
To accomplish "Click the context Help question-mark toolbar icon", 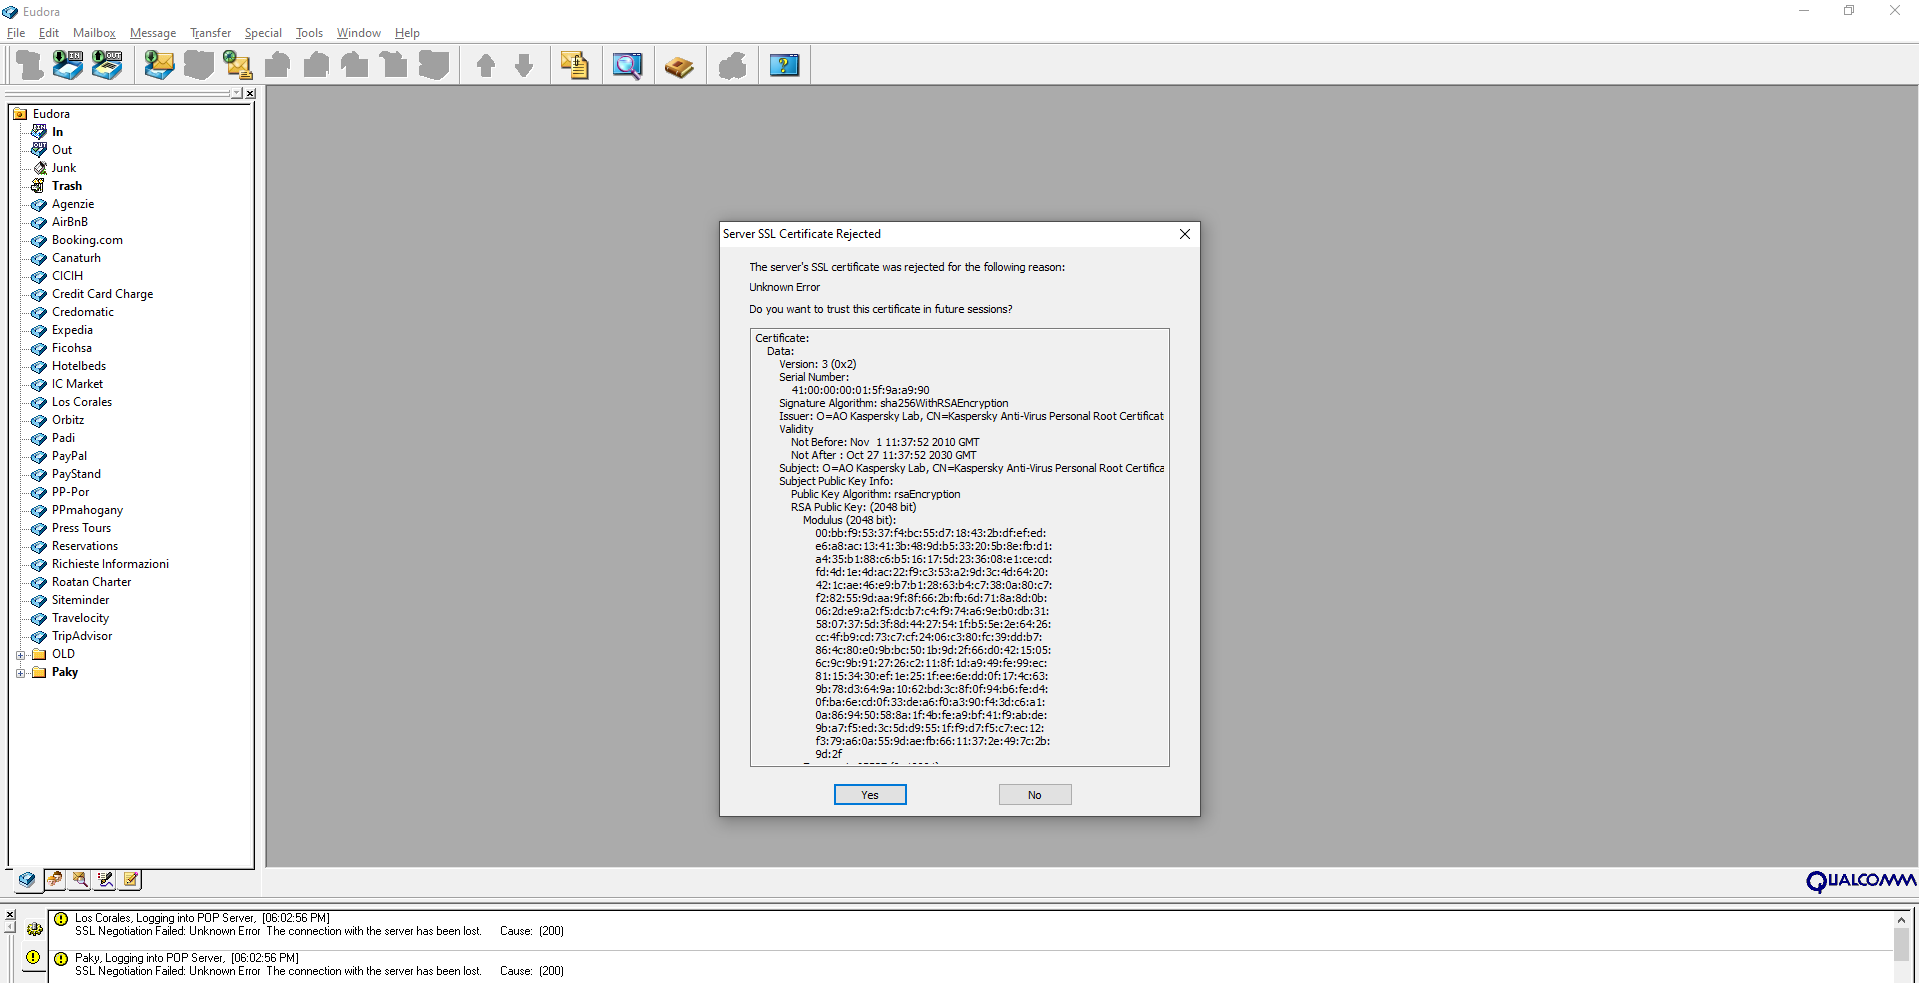I will (x=784, y=65).
